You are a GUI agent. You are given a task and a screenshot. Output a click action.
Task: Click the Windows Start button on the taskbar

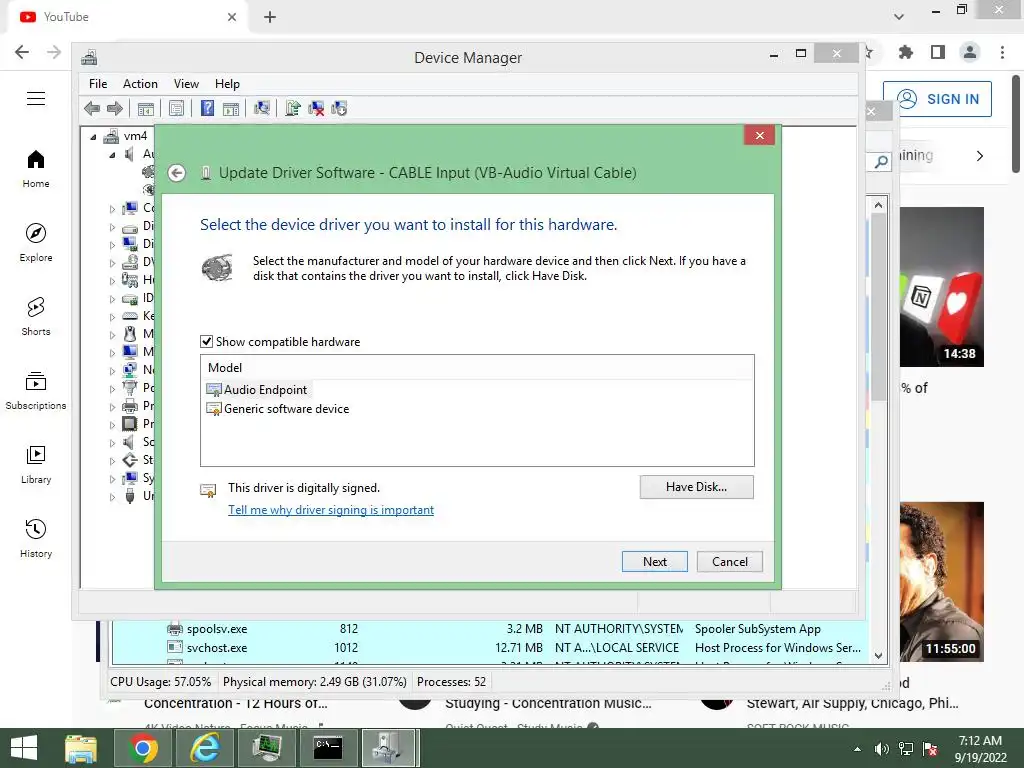[x=24, y=748]
